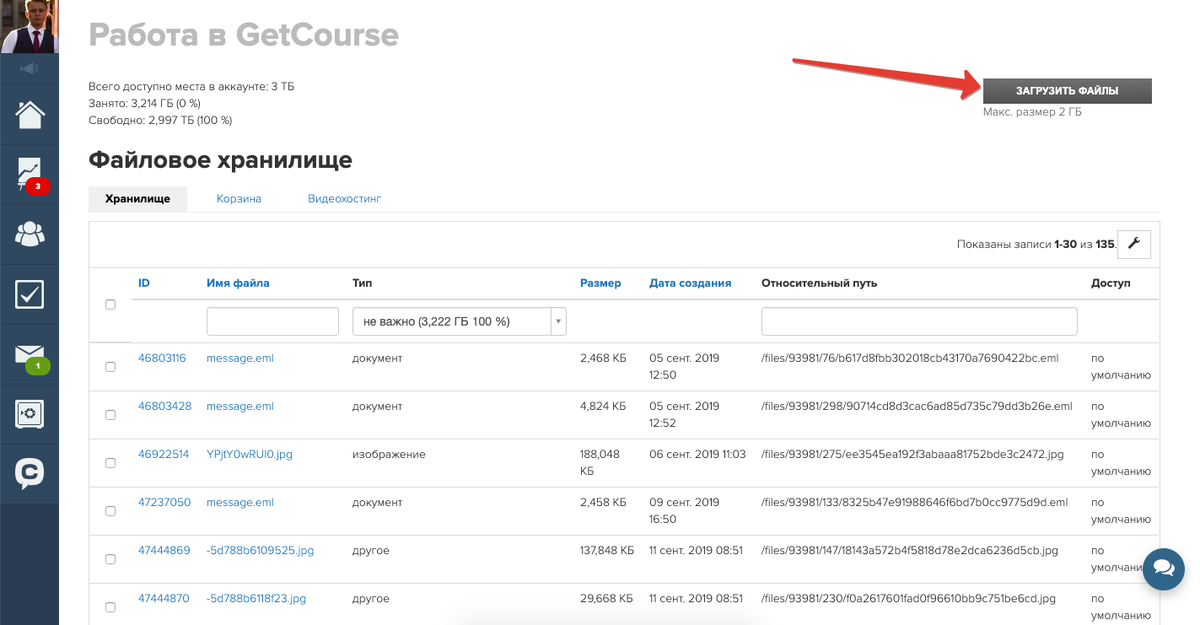The image size is (1200, 625).
Task: Click the ЗАГРУЗИТЬ ФАЙЛЫ button
Action: [1067, 91]
